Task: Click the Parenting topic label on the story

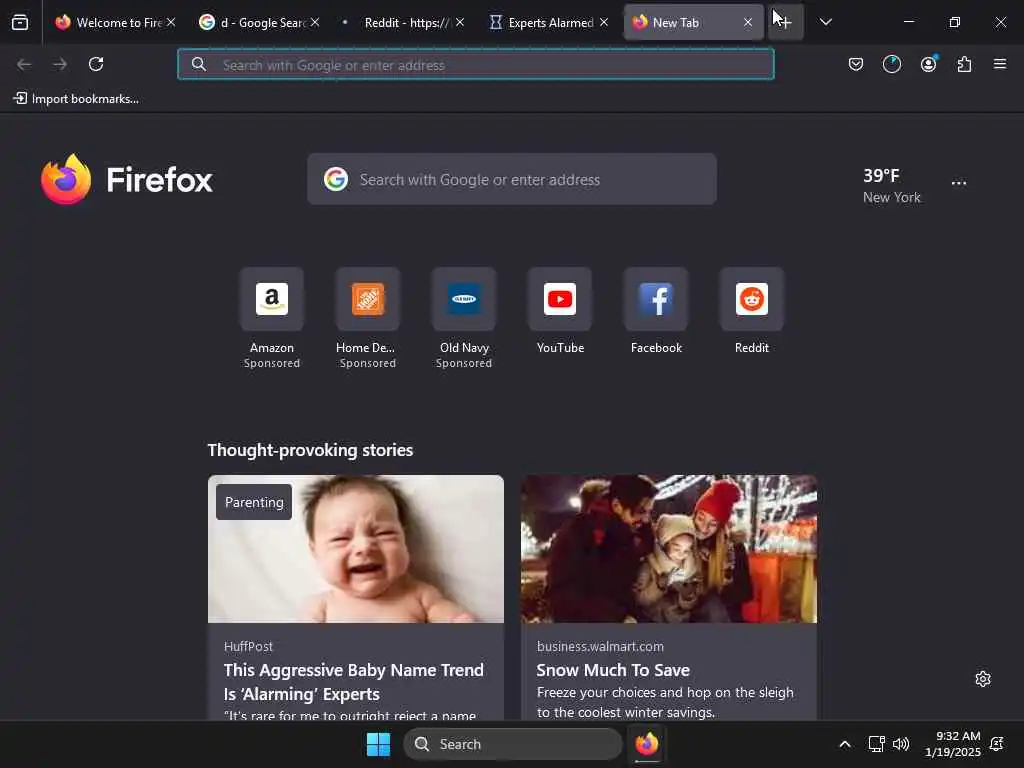Action: tap(254, 502)
